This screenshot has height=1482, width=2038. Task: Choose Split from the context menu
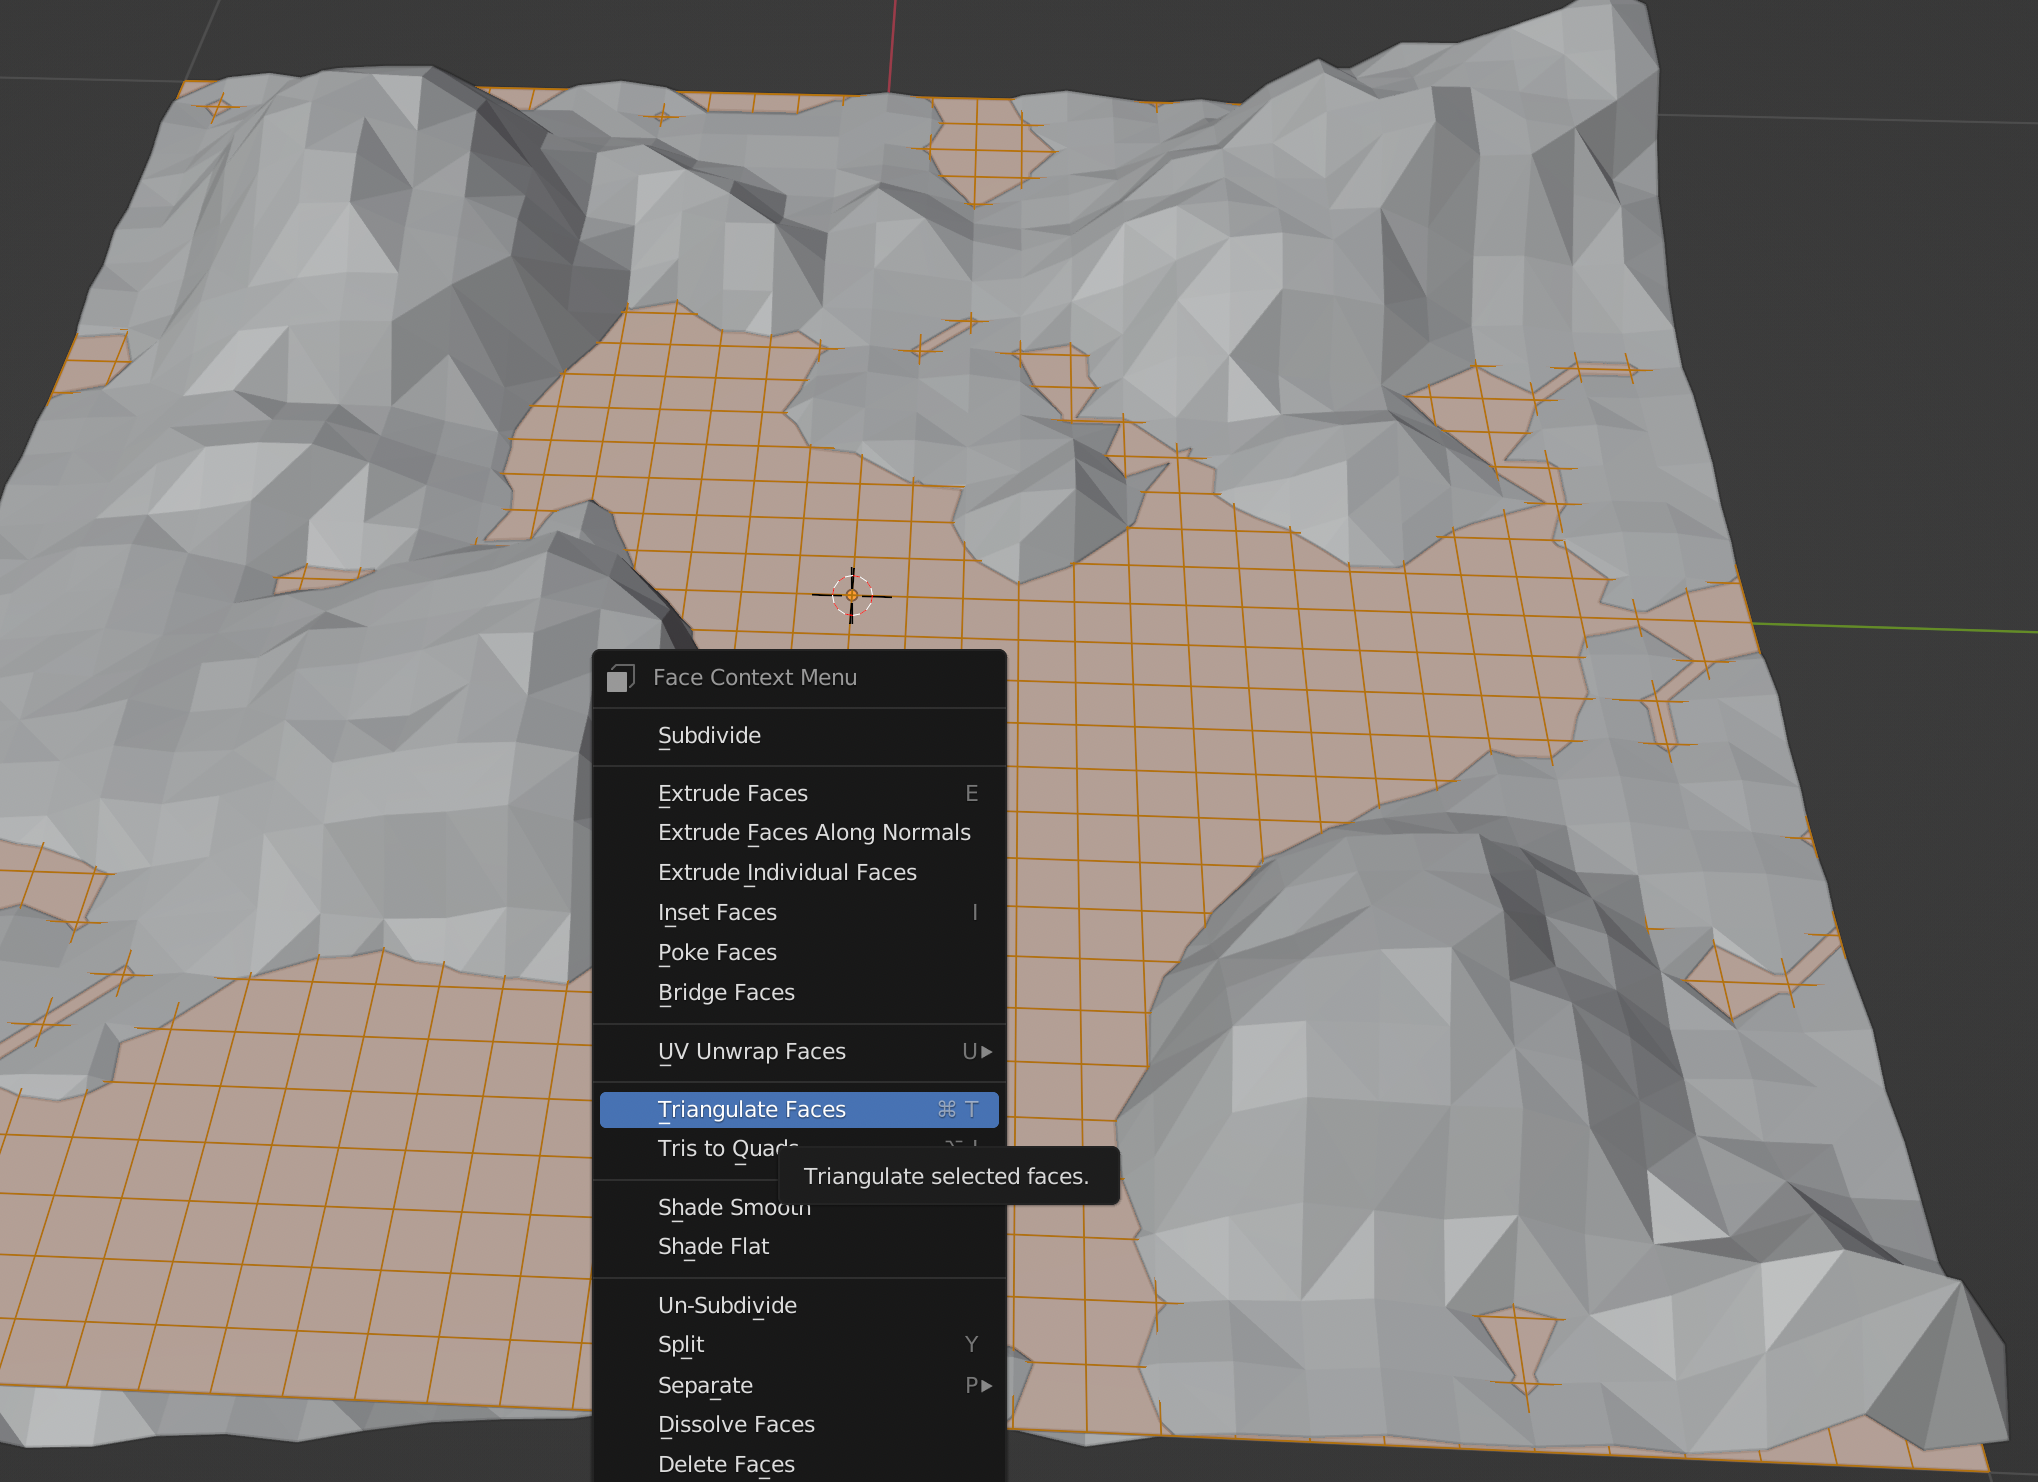[x=681, y=1345]
